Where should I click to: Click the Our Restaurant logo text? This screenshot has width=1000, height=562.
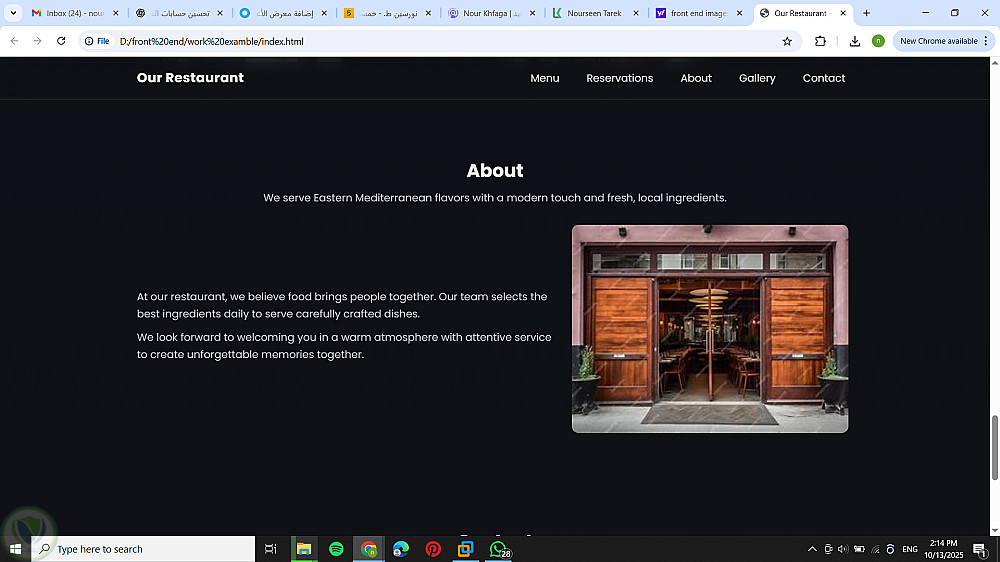(190, 77)
